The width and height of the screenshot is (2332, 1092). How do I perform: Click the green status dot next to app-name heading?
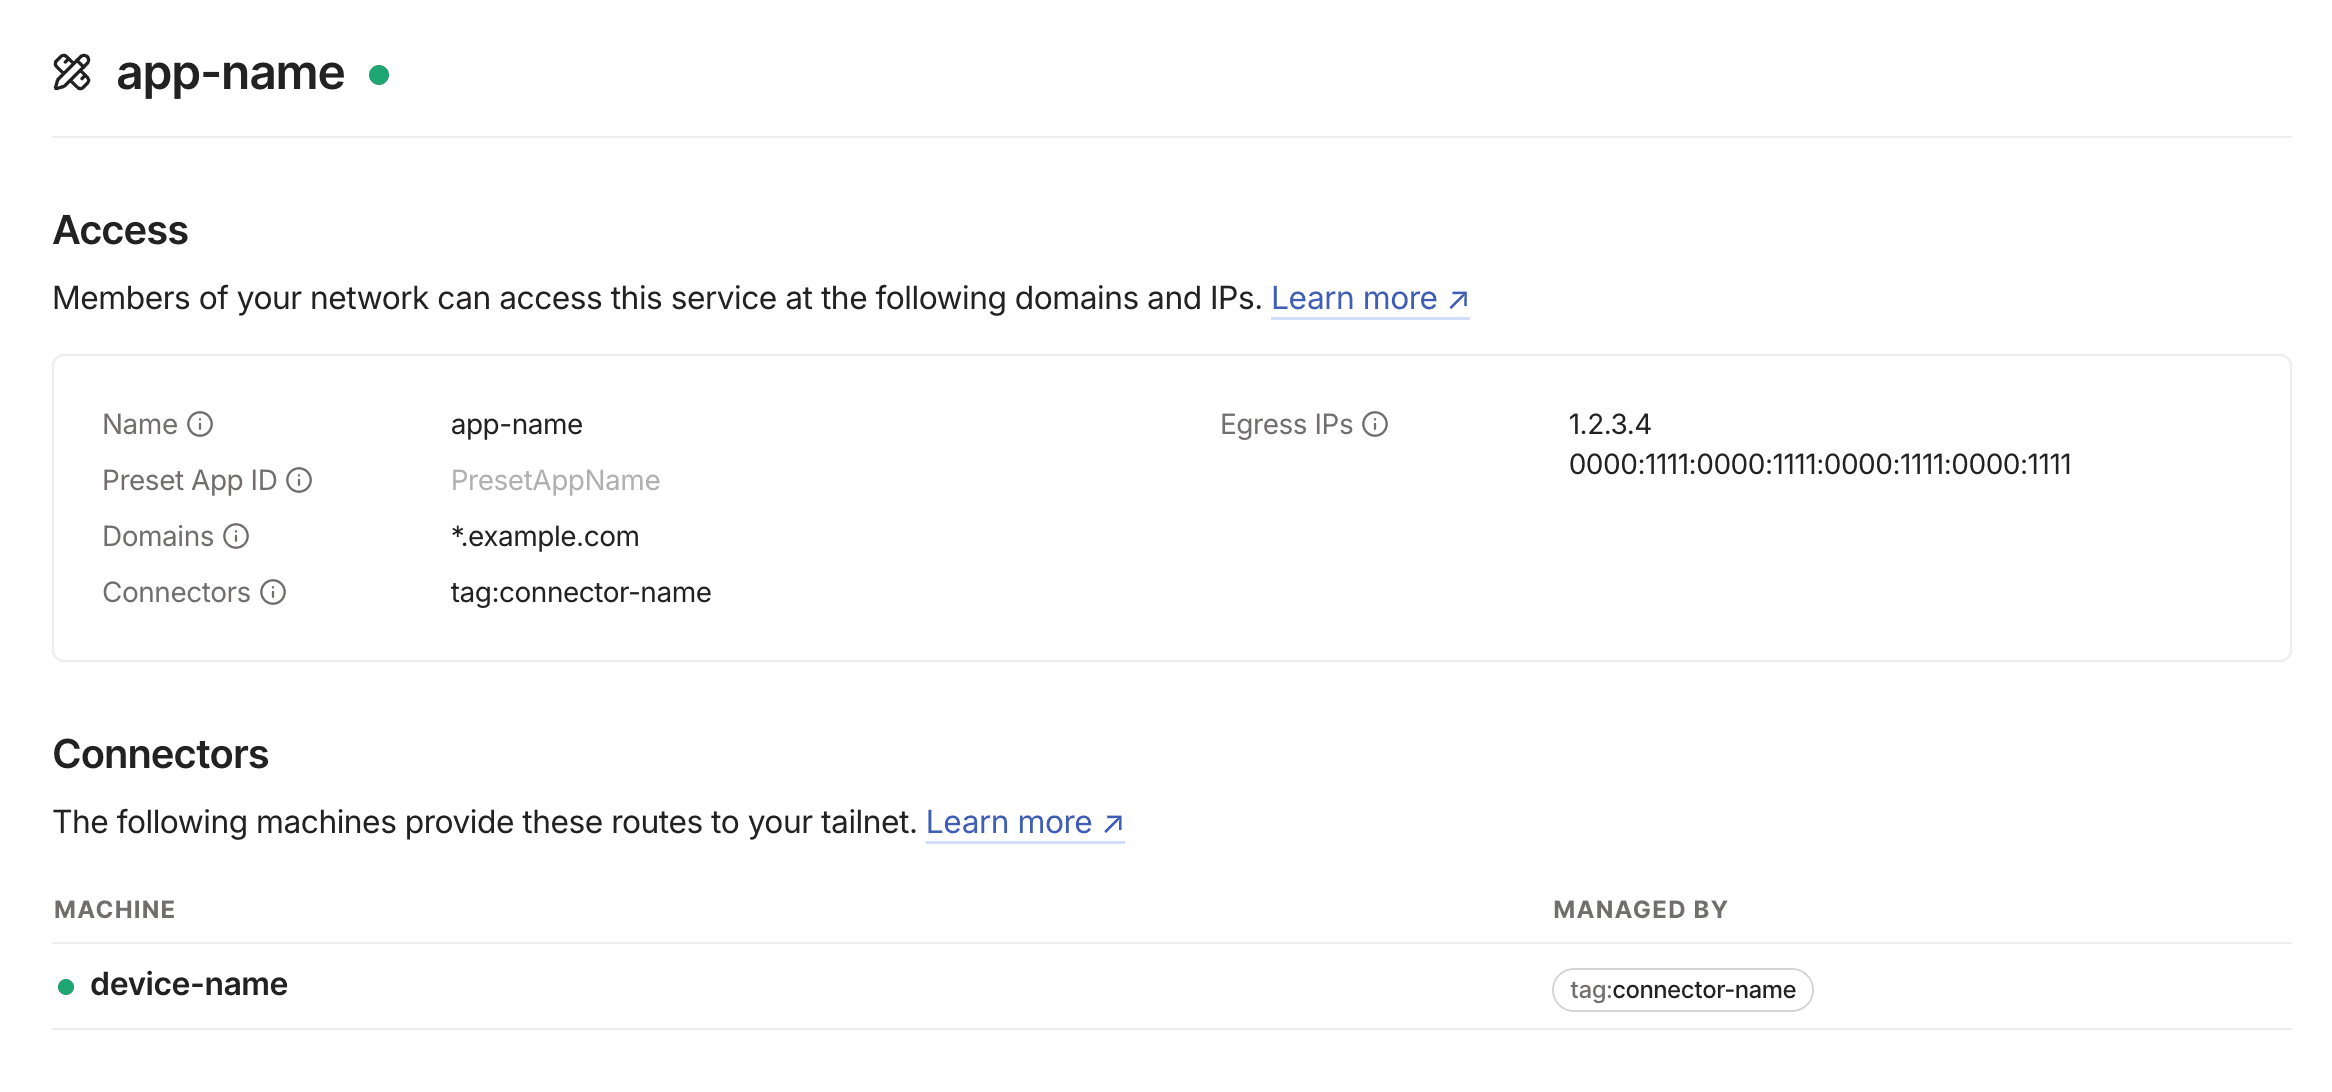(x=379, y=75)
